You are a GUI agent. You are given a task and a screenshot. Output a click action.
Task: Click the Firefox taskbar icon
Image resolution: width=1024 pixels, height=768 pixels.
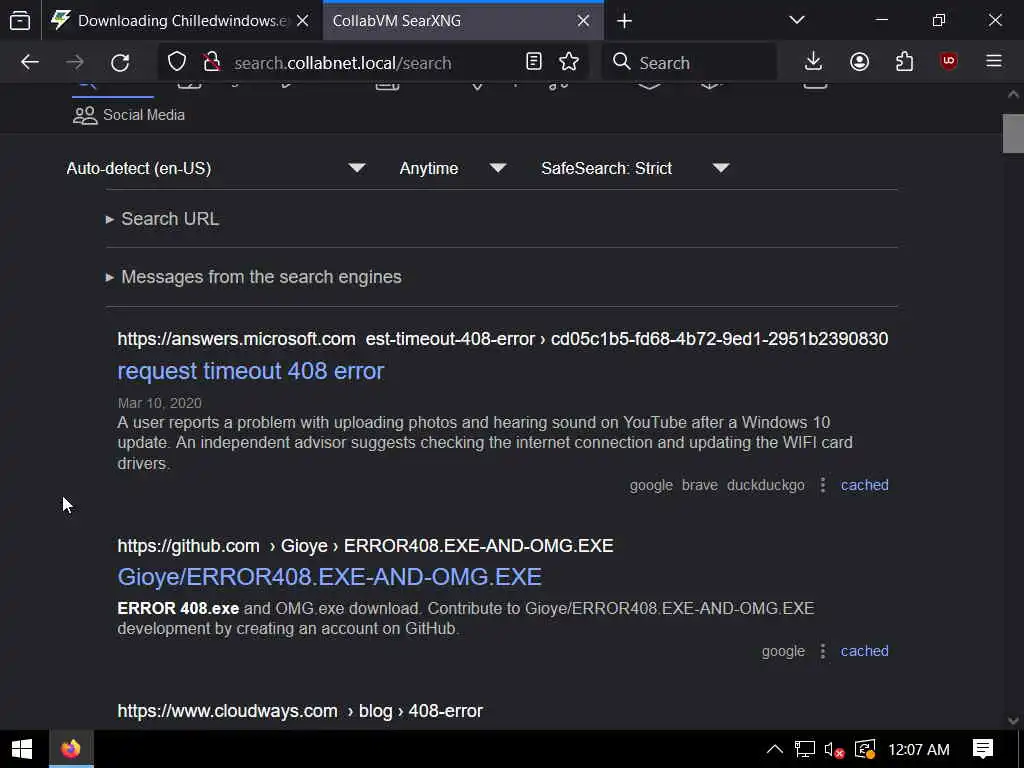pyautogui.click(x=71, y=749)
